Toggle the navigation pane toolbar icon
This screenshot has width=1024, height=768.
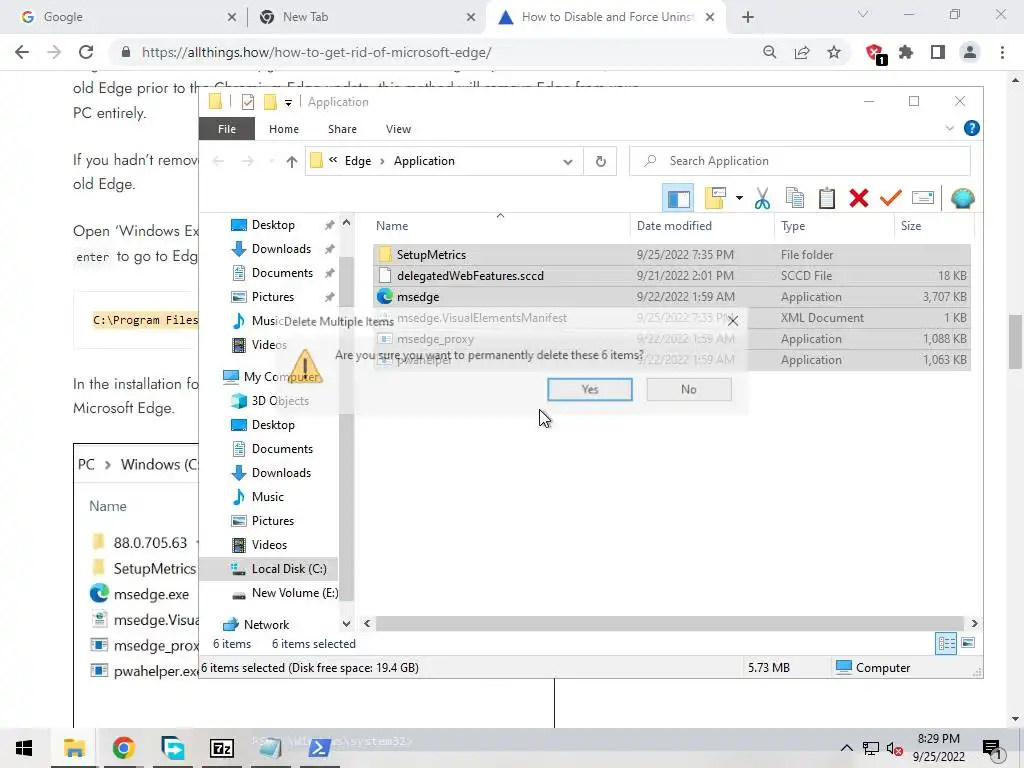678,198
